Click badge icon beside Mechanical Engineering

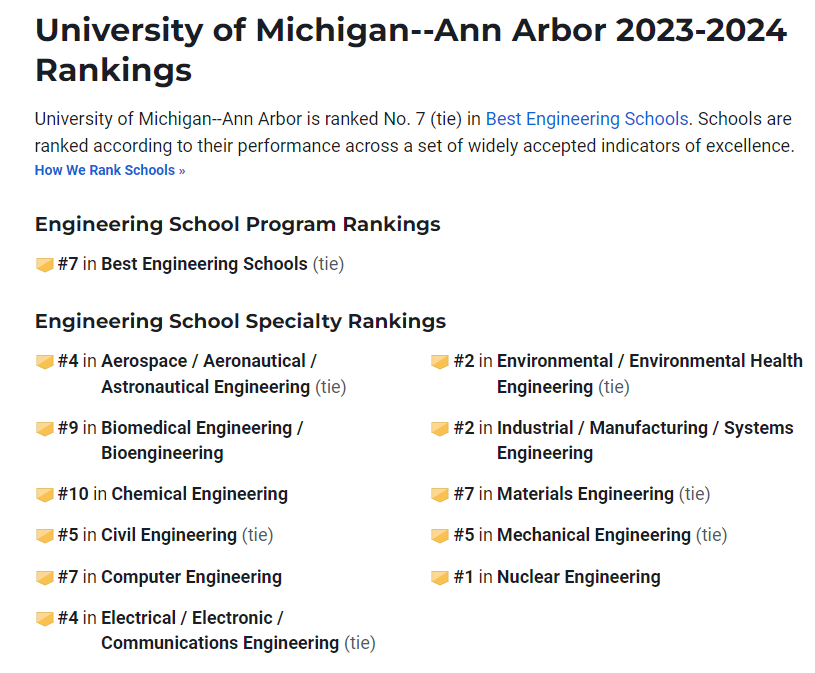click(440, 536)
